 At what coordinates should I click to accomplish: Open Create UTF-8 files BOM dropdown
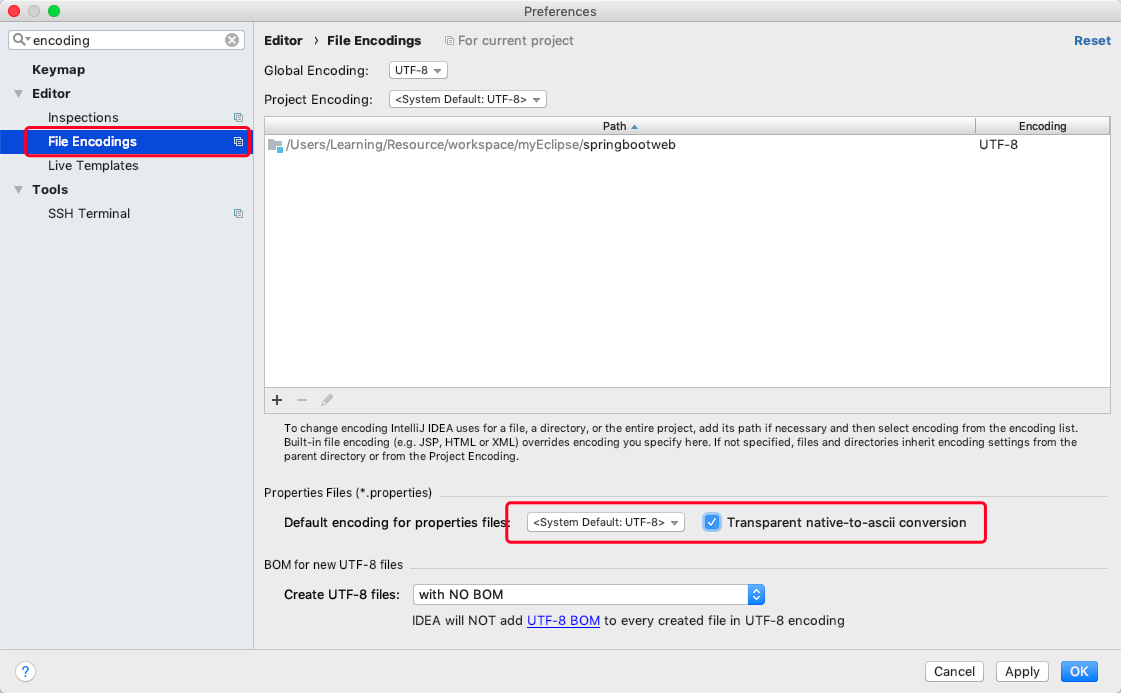(589, 594)
